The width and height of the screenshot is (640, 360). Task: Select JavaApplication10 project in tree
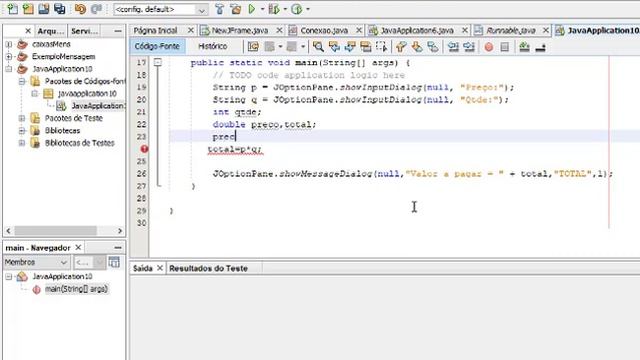[x=62, y=69]
